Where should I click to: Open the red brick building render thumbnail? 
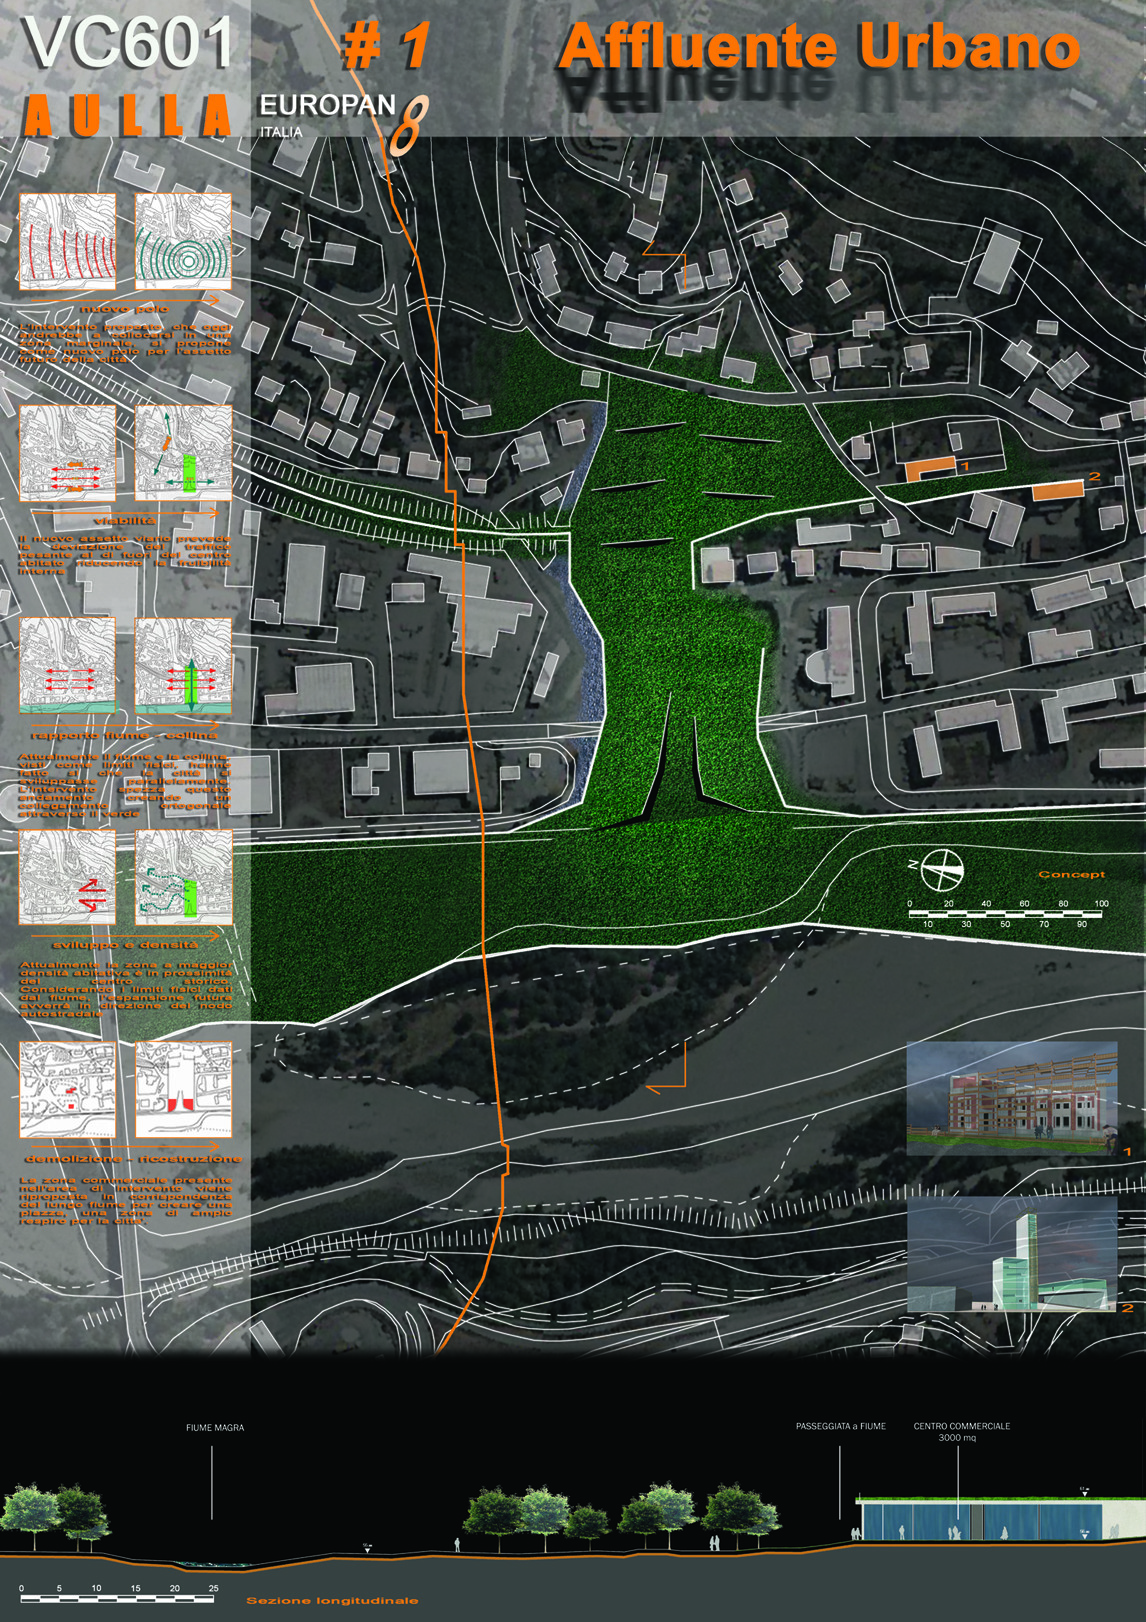(1011, 1098)
